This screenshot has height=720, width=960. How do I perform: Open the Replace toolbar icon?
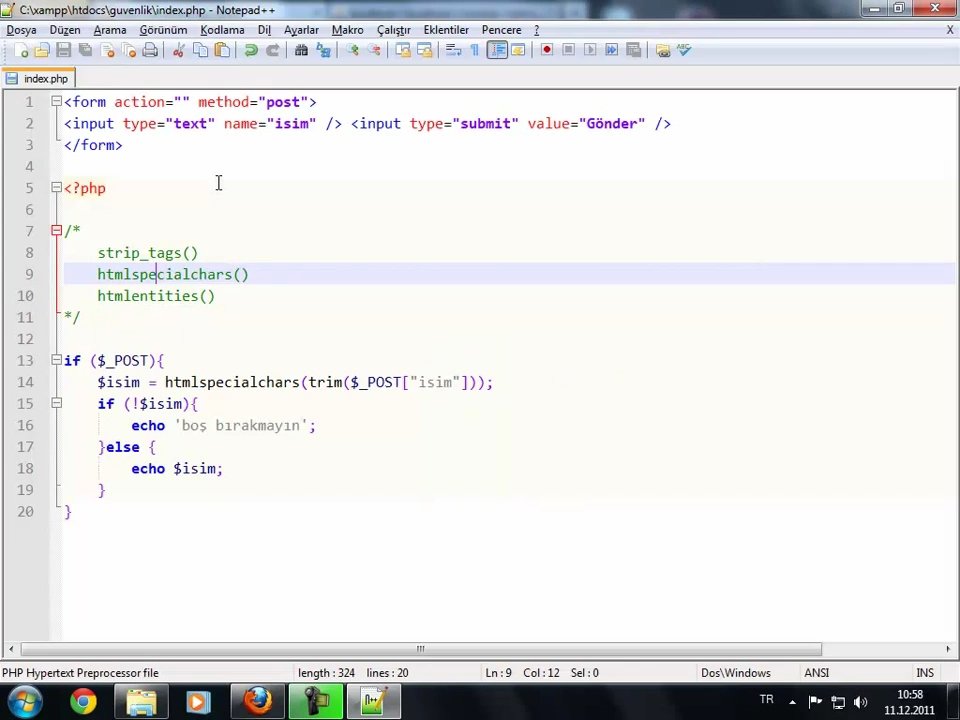tap(323, 50)
